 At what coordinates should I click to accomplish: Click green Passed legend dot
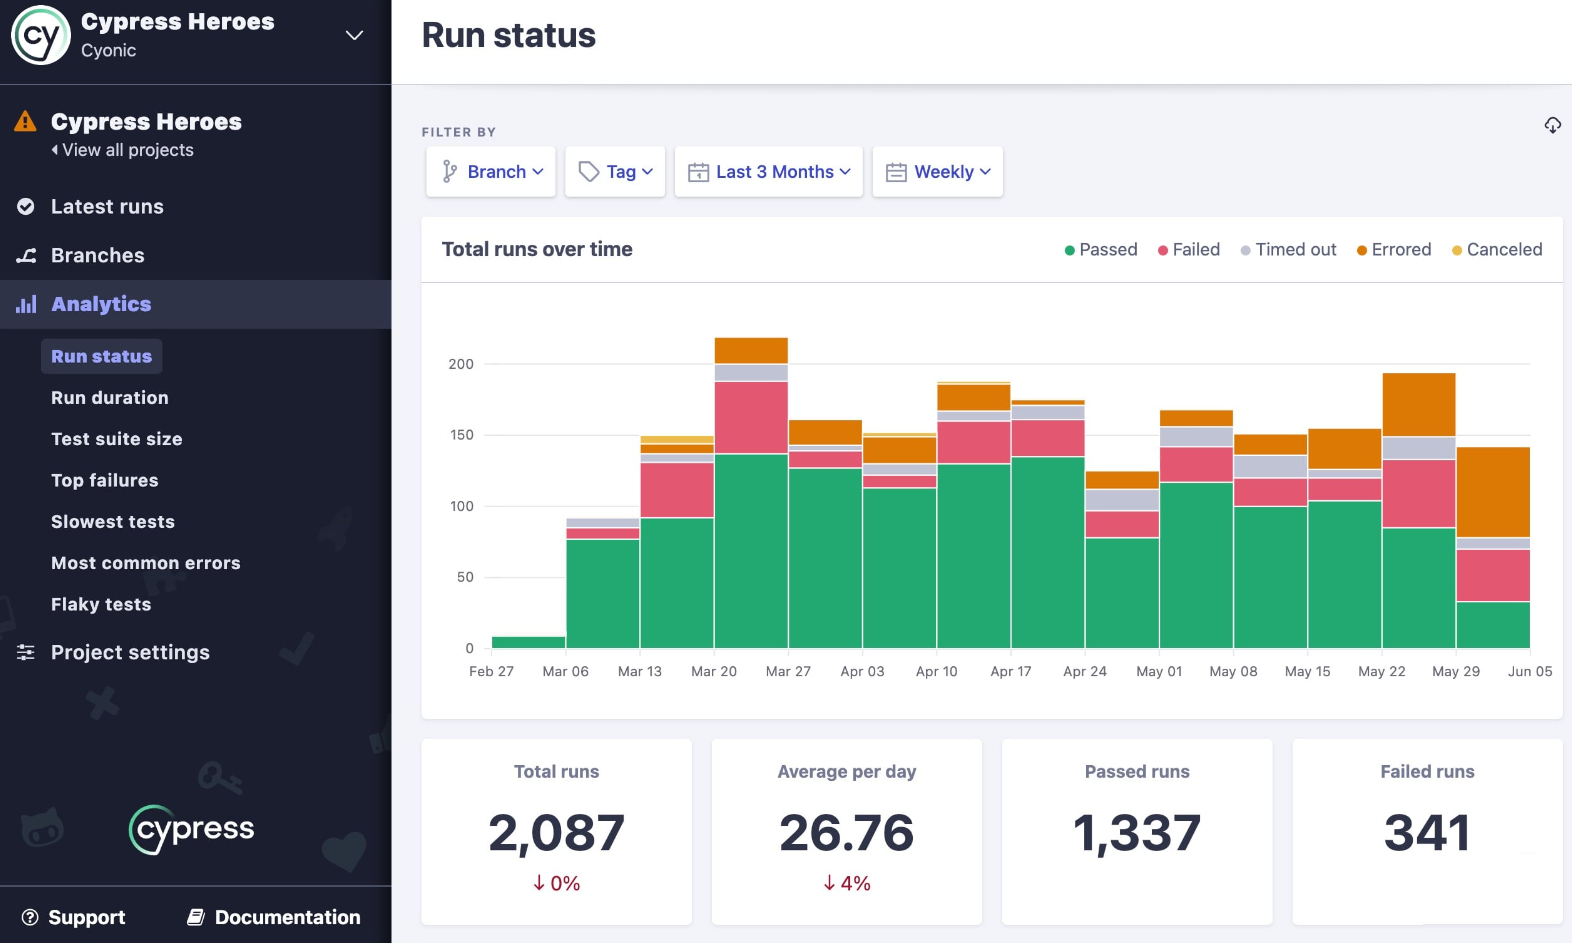point(1070,251)
